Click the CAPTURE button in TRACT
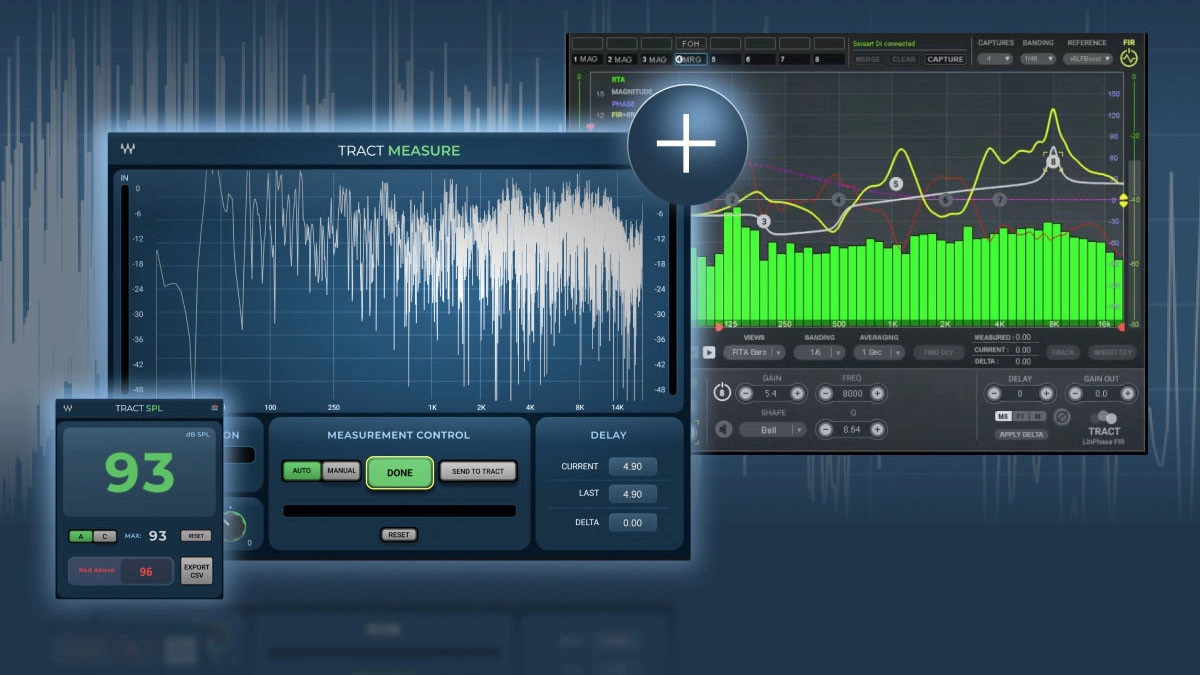Viewport: 1200px width, 675px height. tap(945, 59)
